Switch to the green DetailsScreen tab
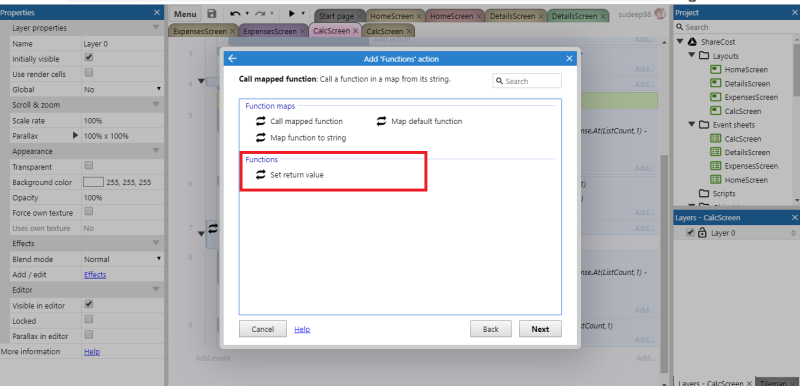 click(578, 16)
